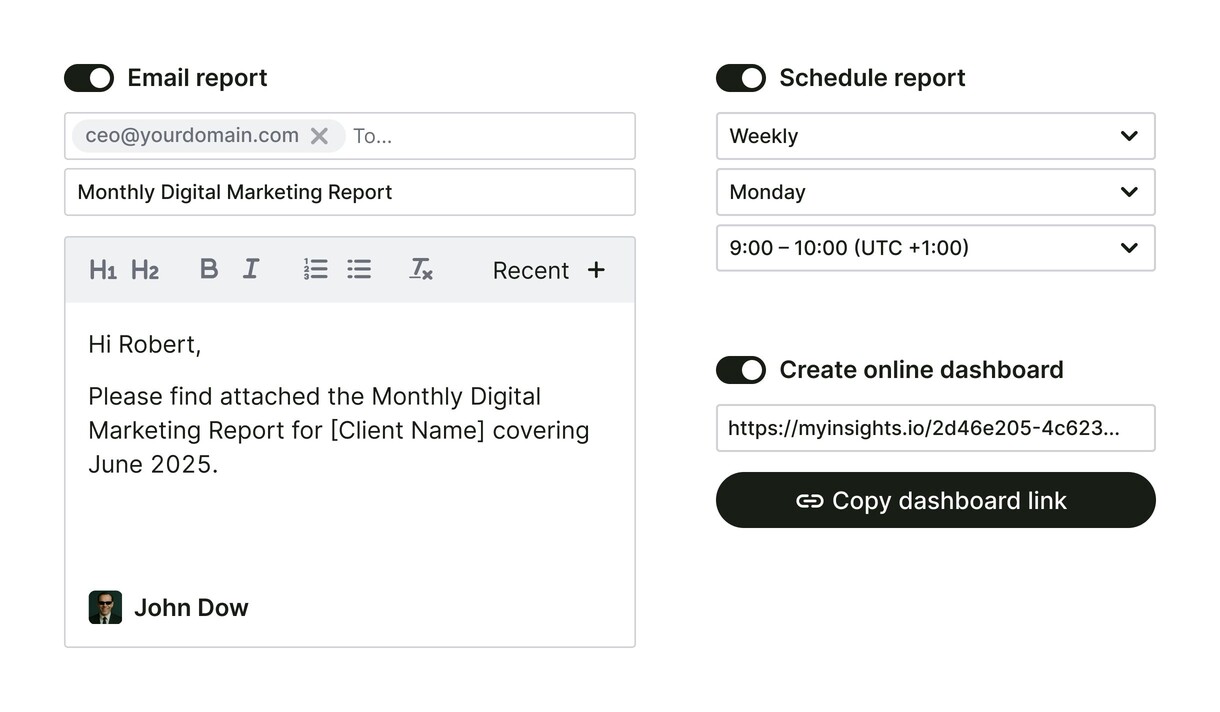The image size is (1220, 712).
Task: Open the 9:00 – 10:00 time dropdown
Action: click(936, 248)
